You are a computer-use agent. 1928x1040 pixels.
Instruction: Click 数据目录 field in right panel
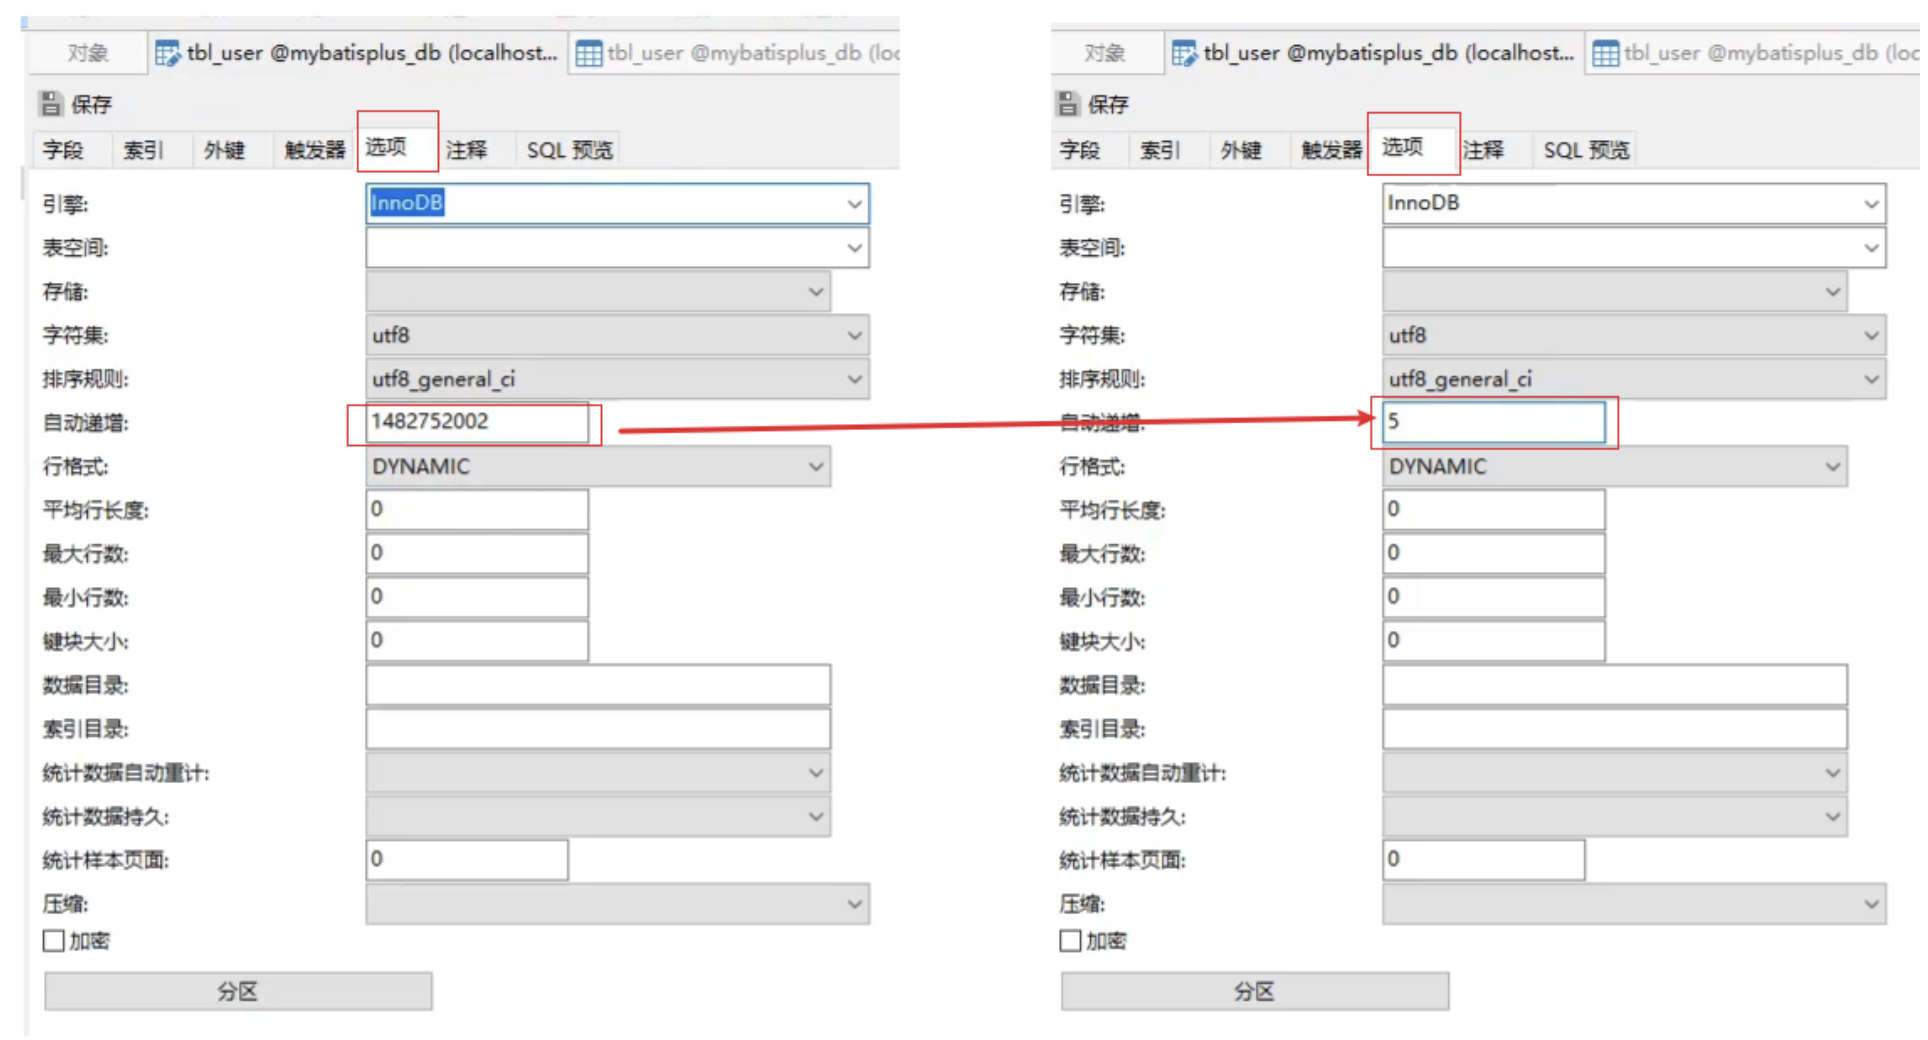(1615, 685)
